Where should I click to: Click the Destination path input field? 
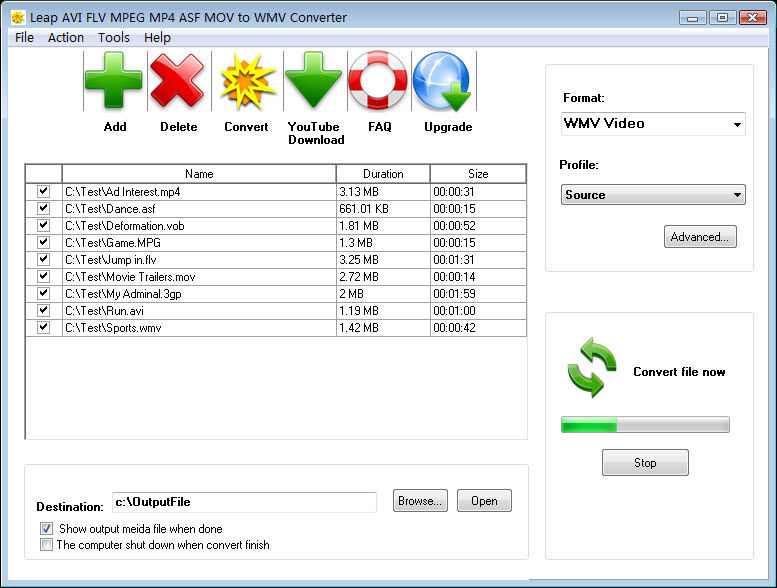point(244,502)
